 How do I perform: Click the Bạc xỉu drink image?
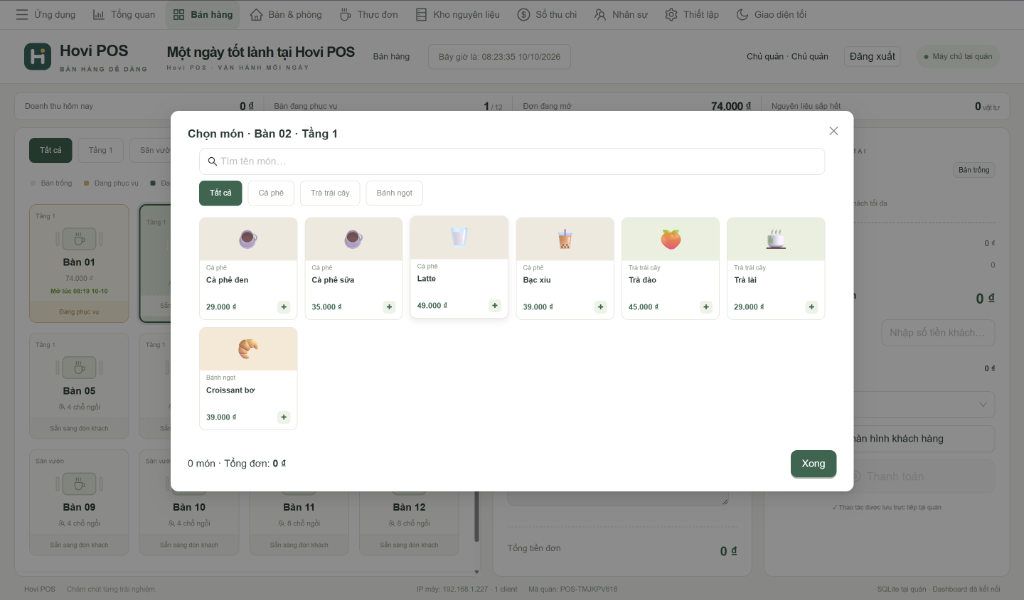[565, 239]
